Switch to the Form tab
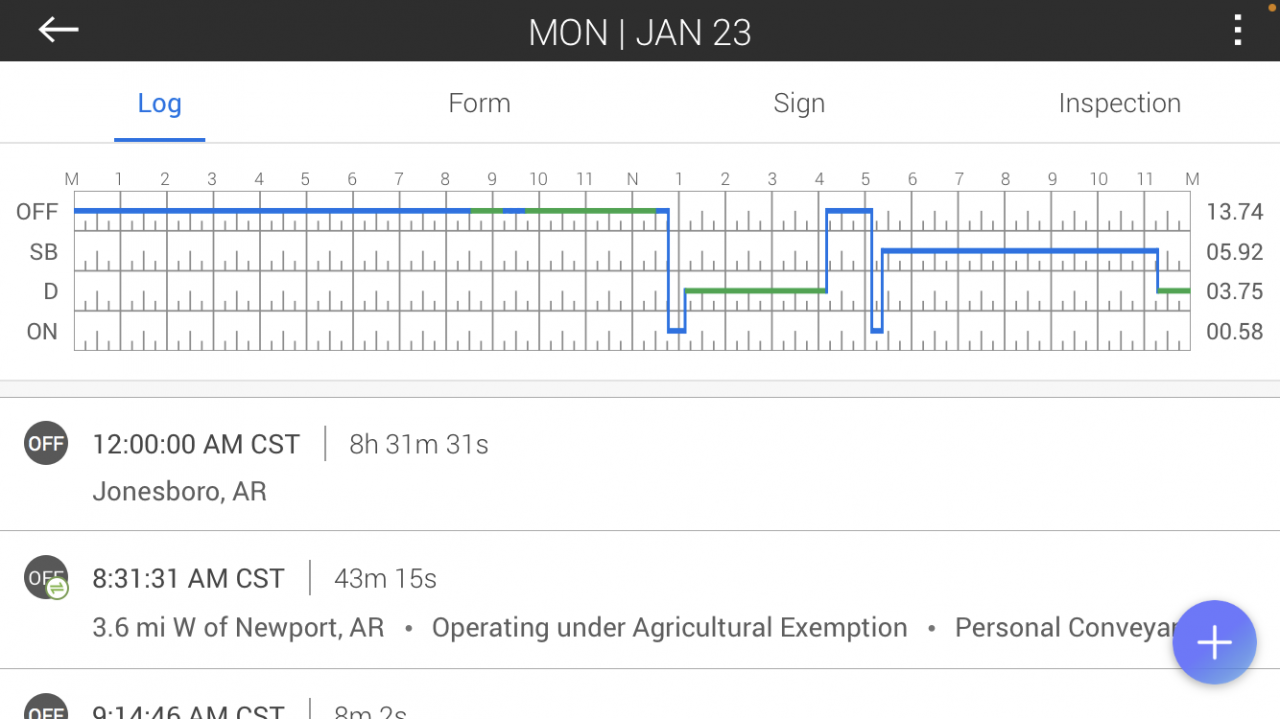 click(479, 103)
